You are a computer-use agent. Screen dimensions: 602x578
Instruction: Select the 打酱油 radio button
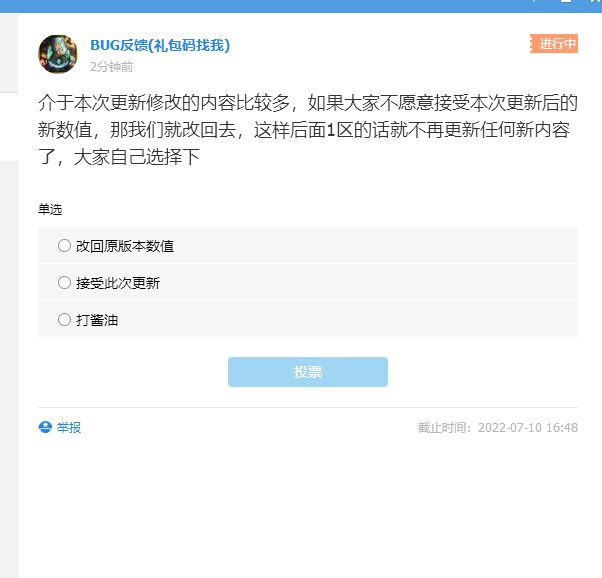click(64, 320)
